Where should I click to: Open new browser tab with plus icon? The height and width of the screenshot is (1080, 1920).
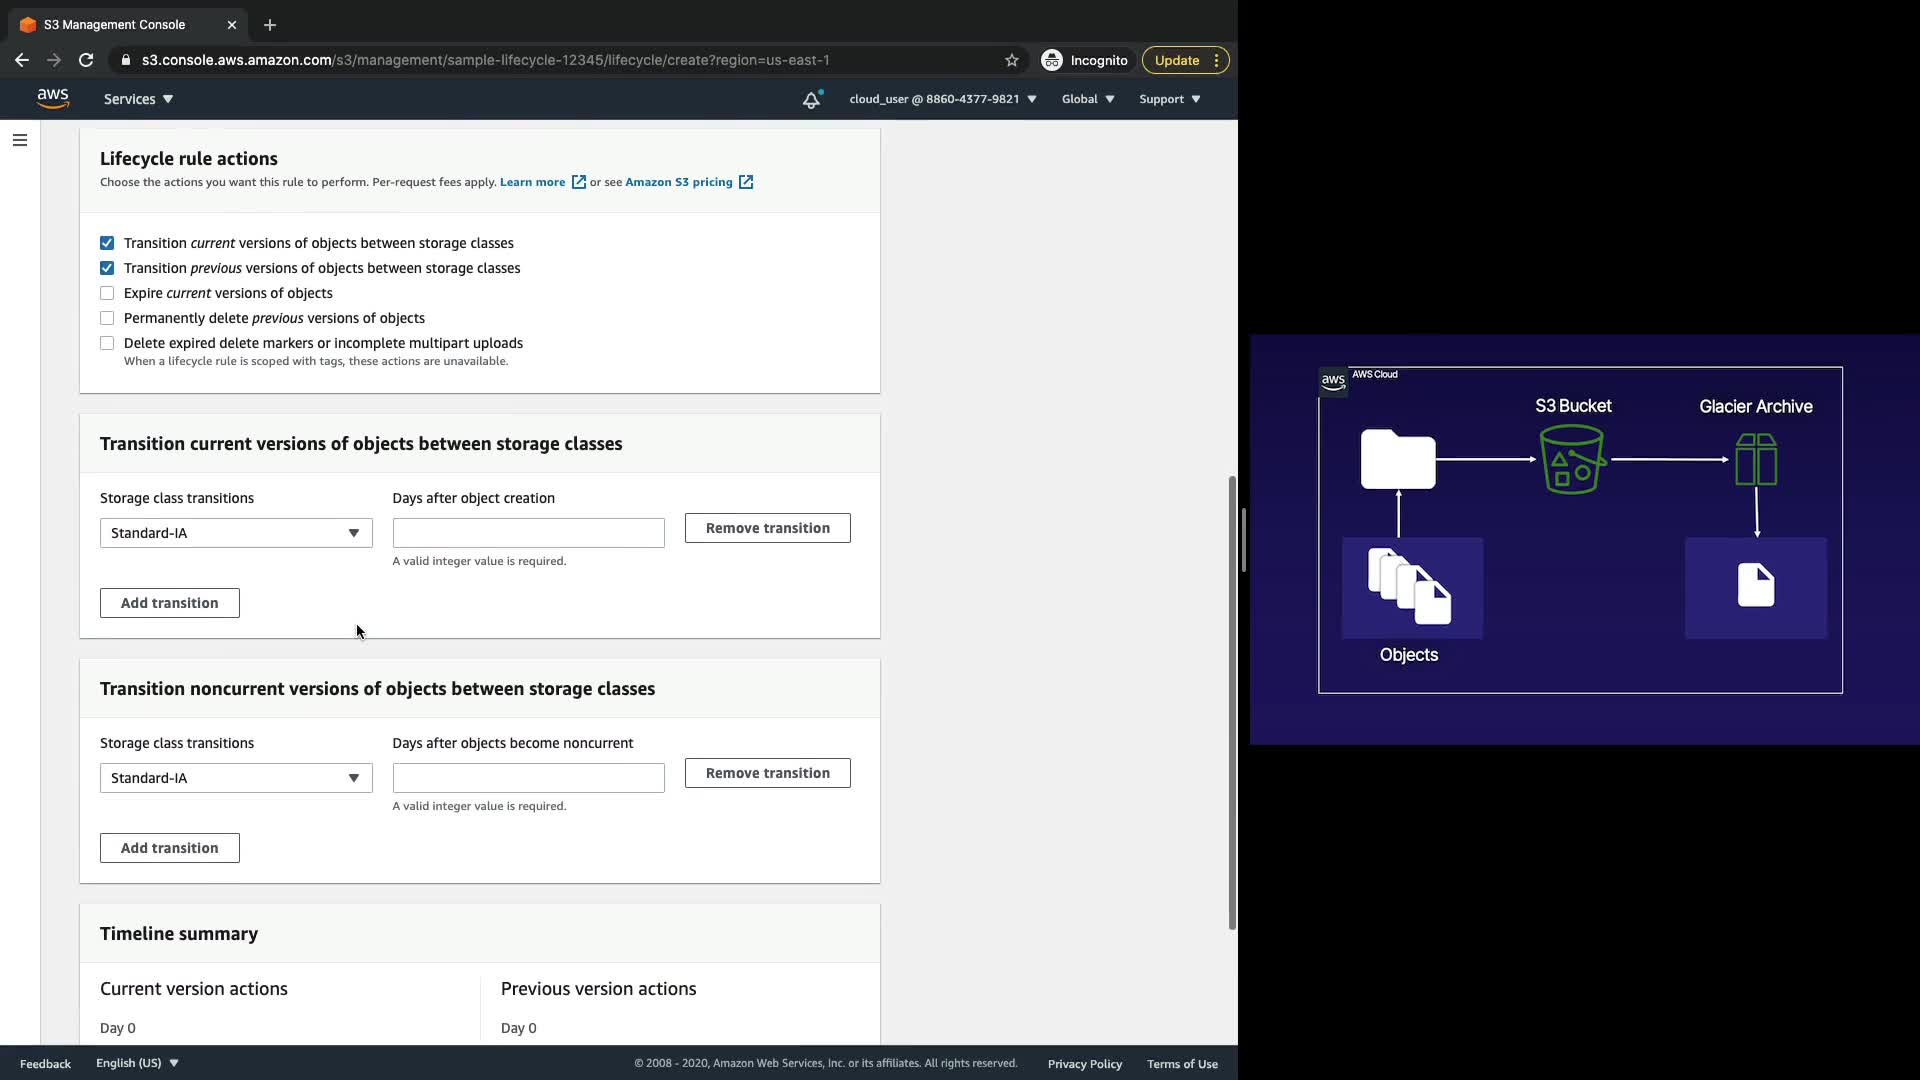(x=270, y=25)
